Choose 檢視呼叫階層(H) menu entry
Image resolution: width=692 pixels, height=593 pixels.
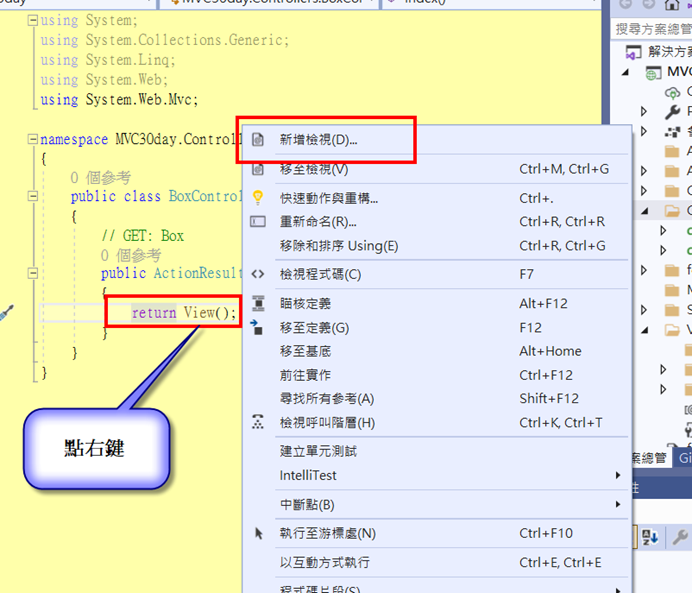coord(437,423)
